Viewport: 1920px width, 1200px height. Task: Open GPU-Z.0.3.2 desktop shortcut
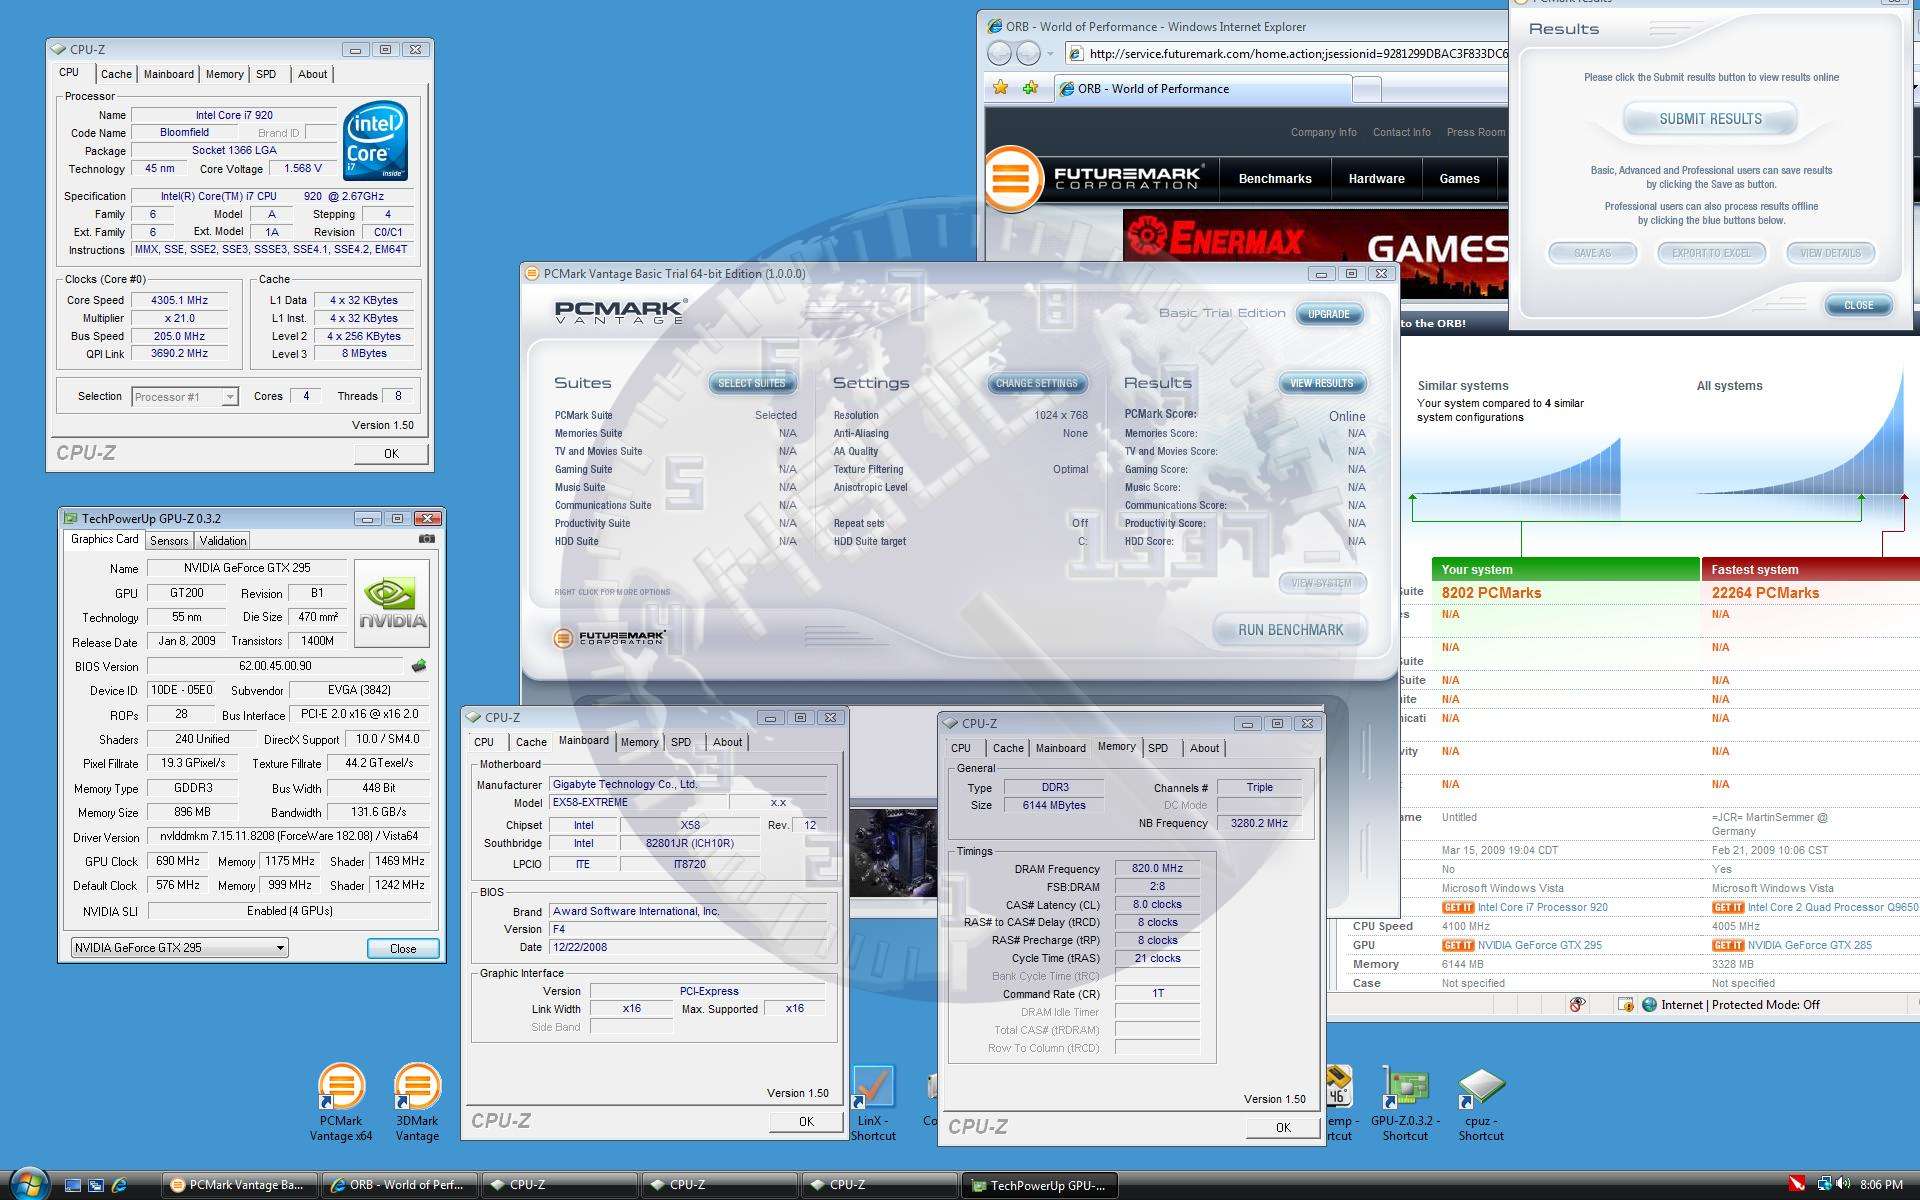click(1405, 1102)
